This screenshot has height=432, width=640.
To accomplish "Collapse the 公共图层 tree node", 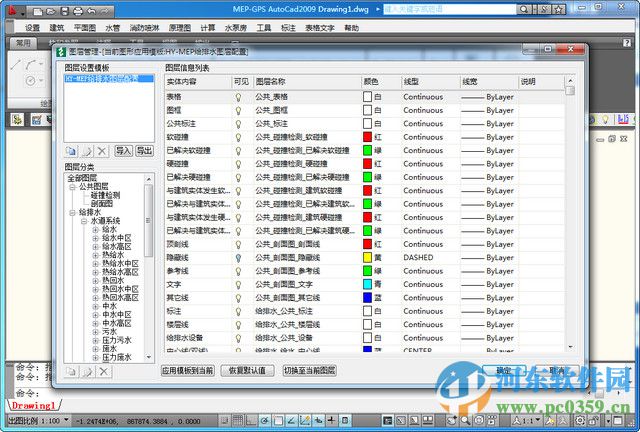I will point(73,187).
